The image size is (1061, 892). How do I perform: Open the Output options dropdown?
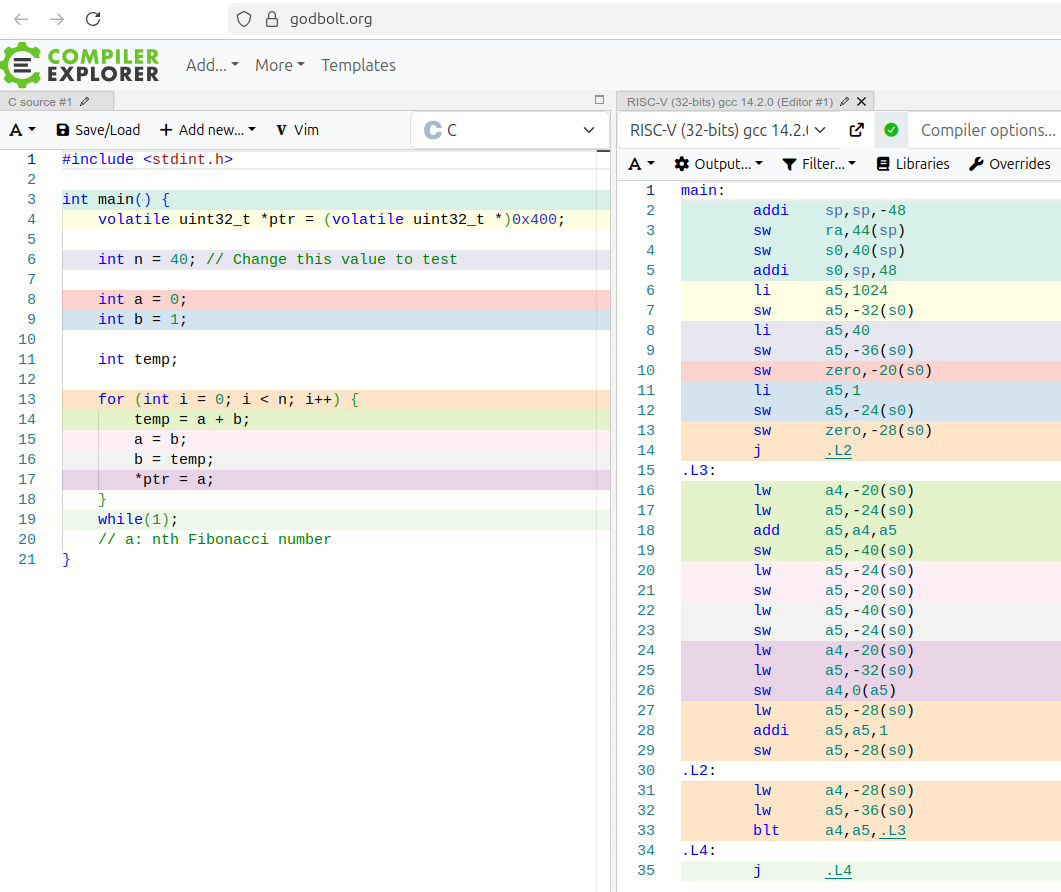click(x=718, y=164)
